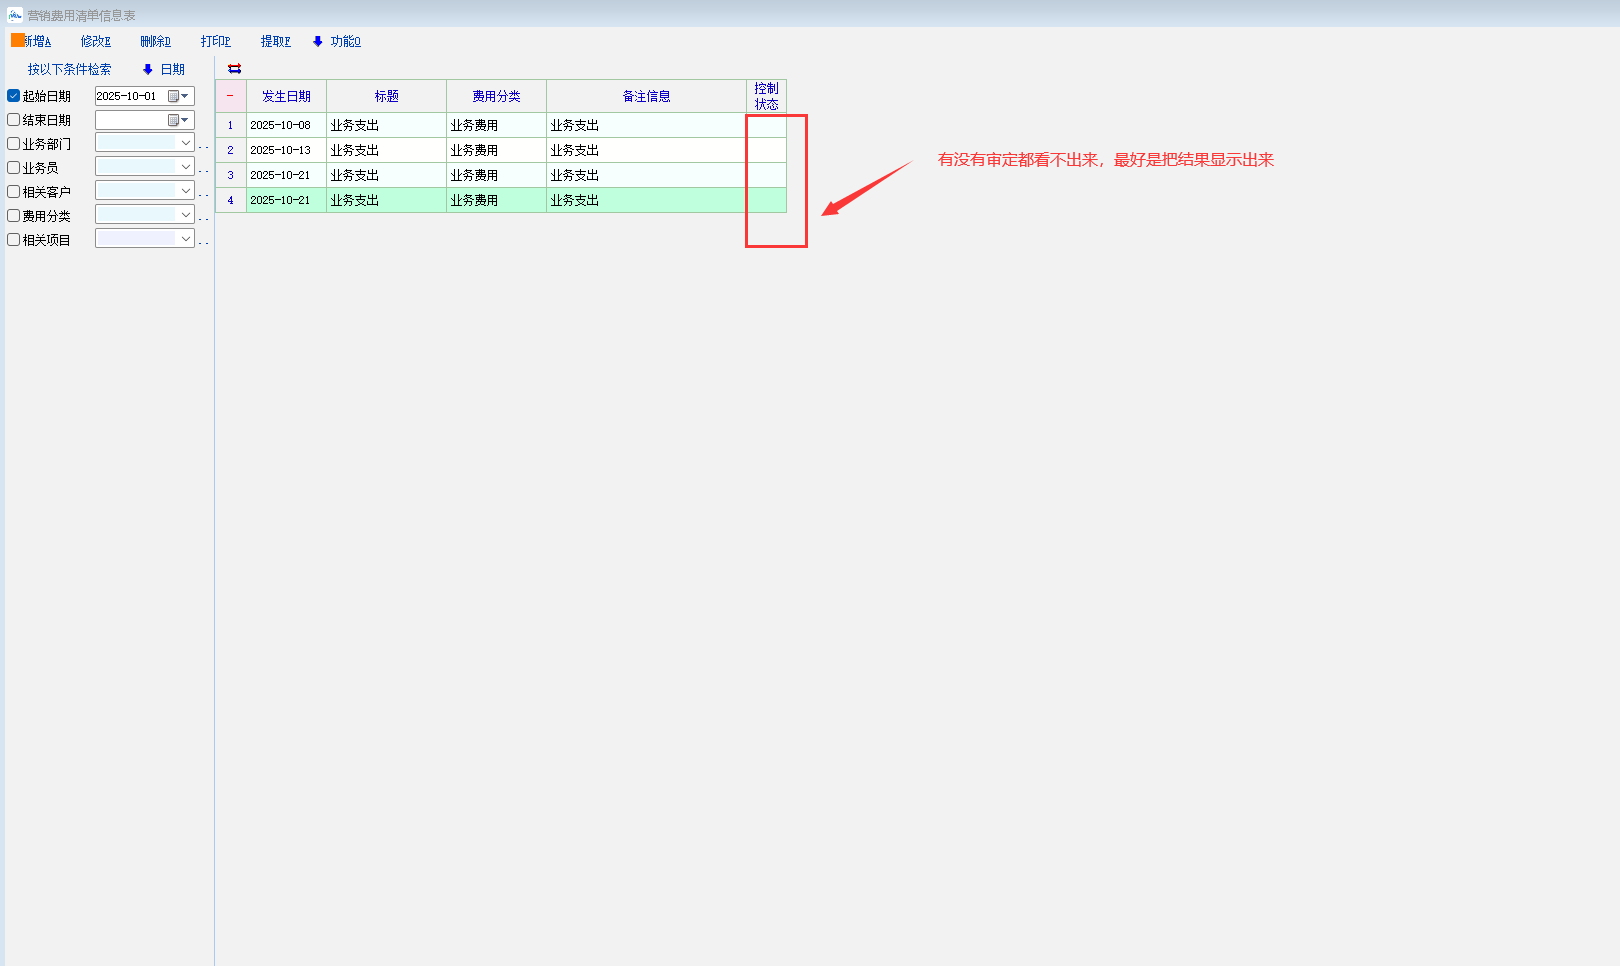Open the 修改E menu item
The image size is (1620, 966).
pyautogui.click(x=96, y=41)
